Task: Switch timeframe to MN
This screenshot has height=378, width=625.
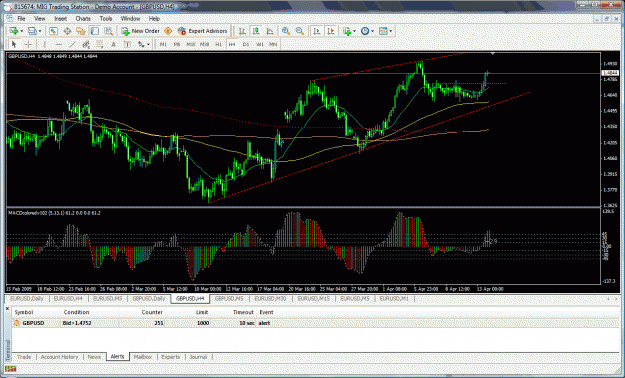Action: (x=273, y=44)
